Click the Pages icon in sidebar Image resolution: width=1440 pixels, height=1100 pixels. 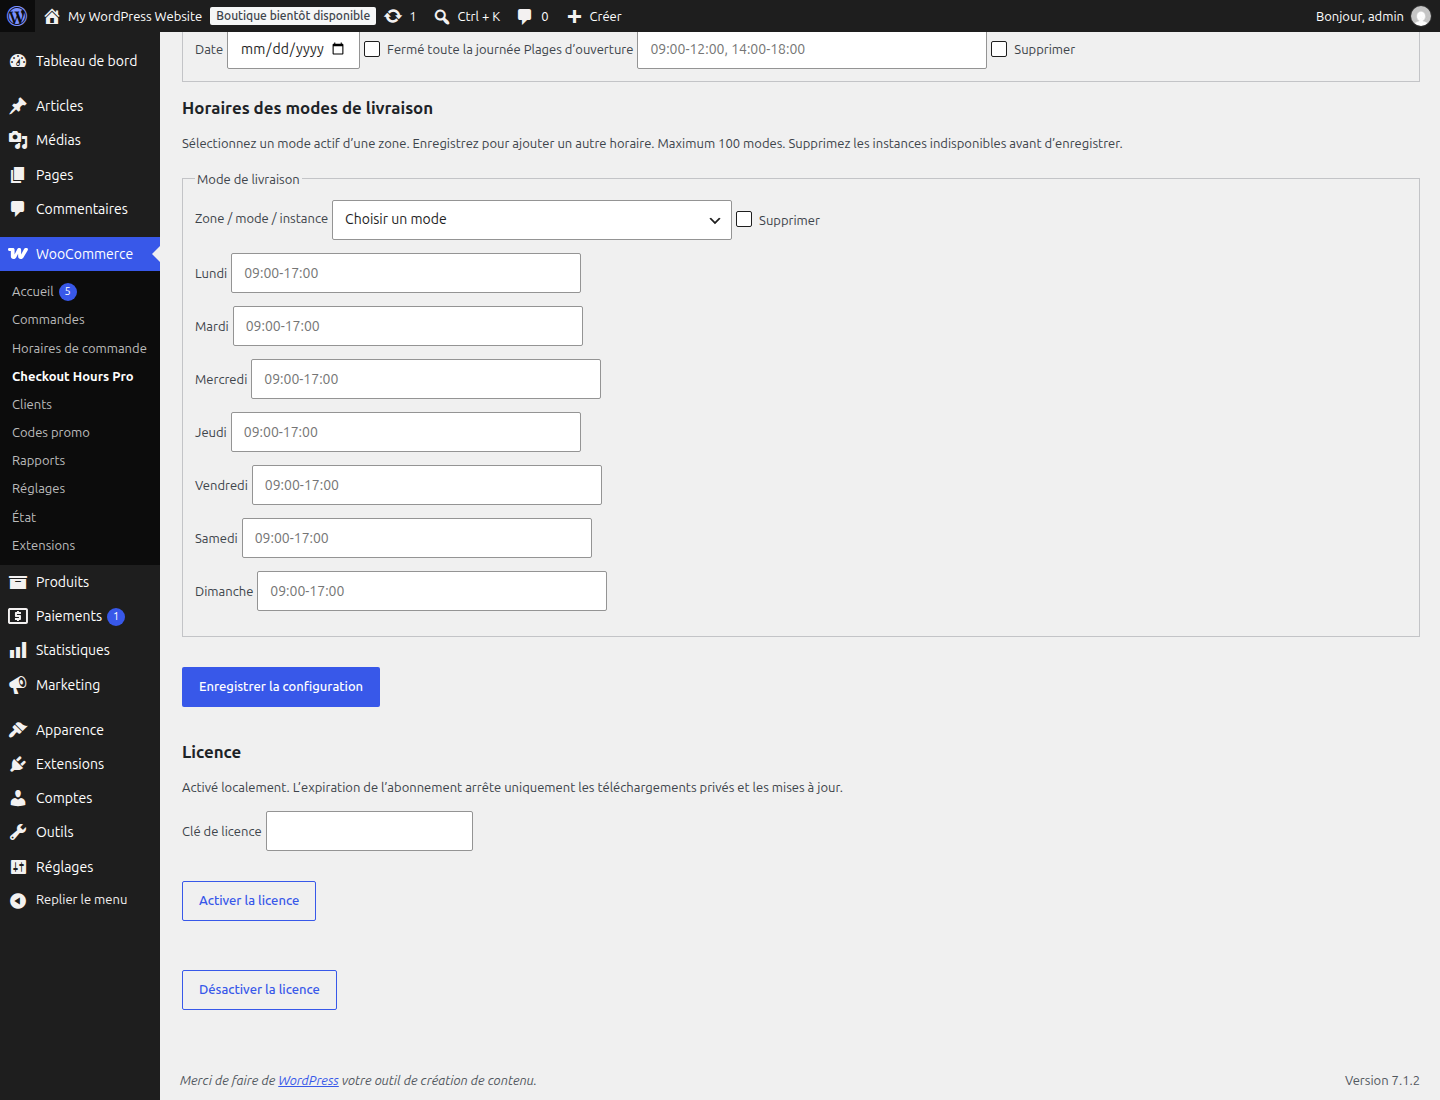point(18,175)
